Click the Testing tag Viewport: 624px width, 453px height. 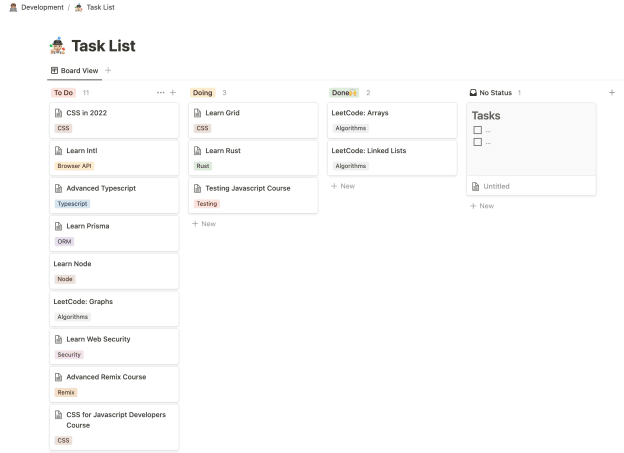207,204
